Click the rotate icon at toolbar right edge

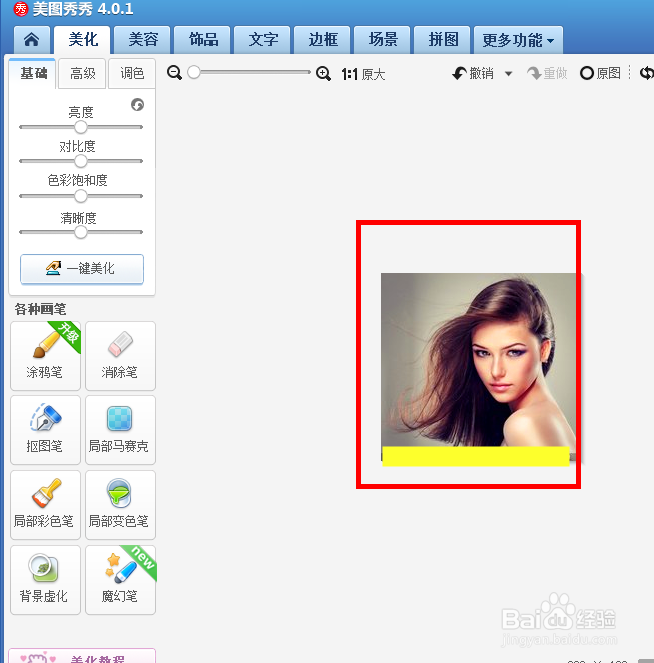click(647, 74)
